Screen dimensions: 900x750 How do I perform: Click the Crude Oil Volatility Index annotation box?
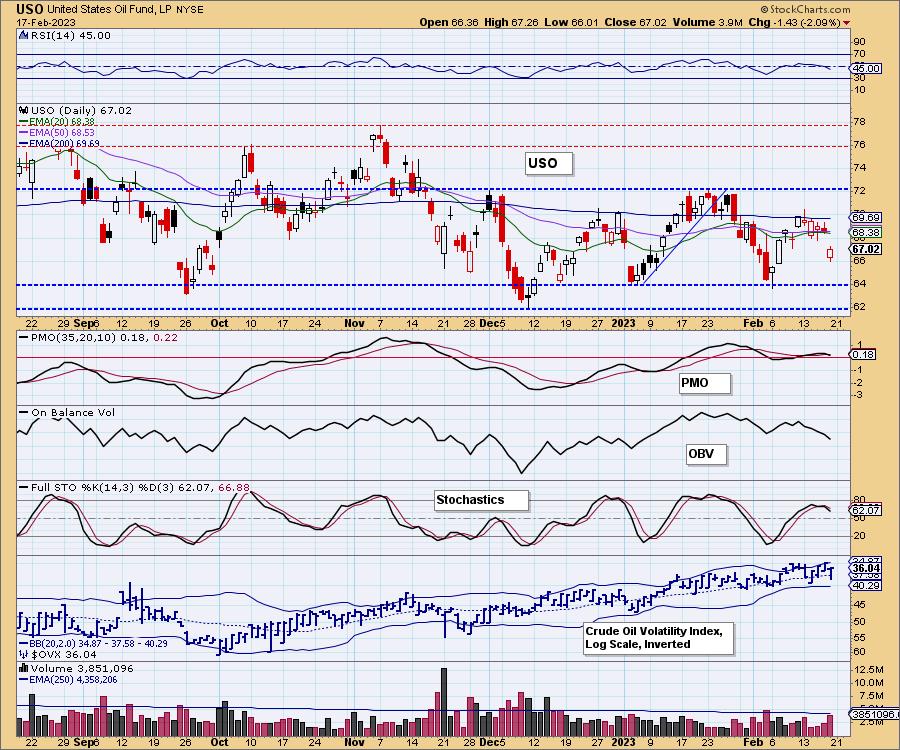[658, 638]
